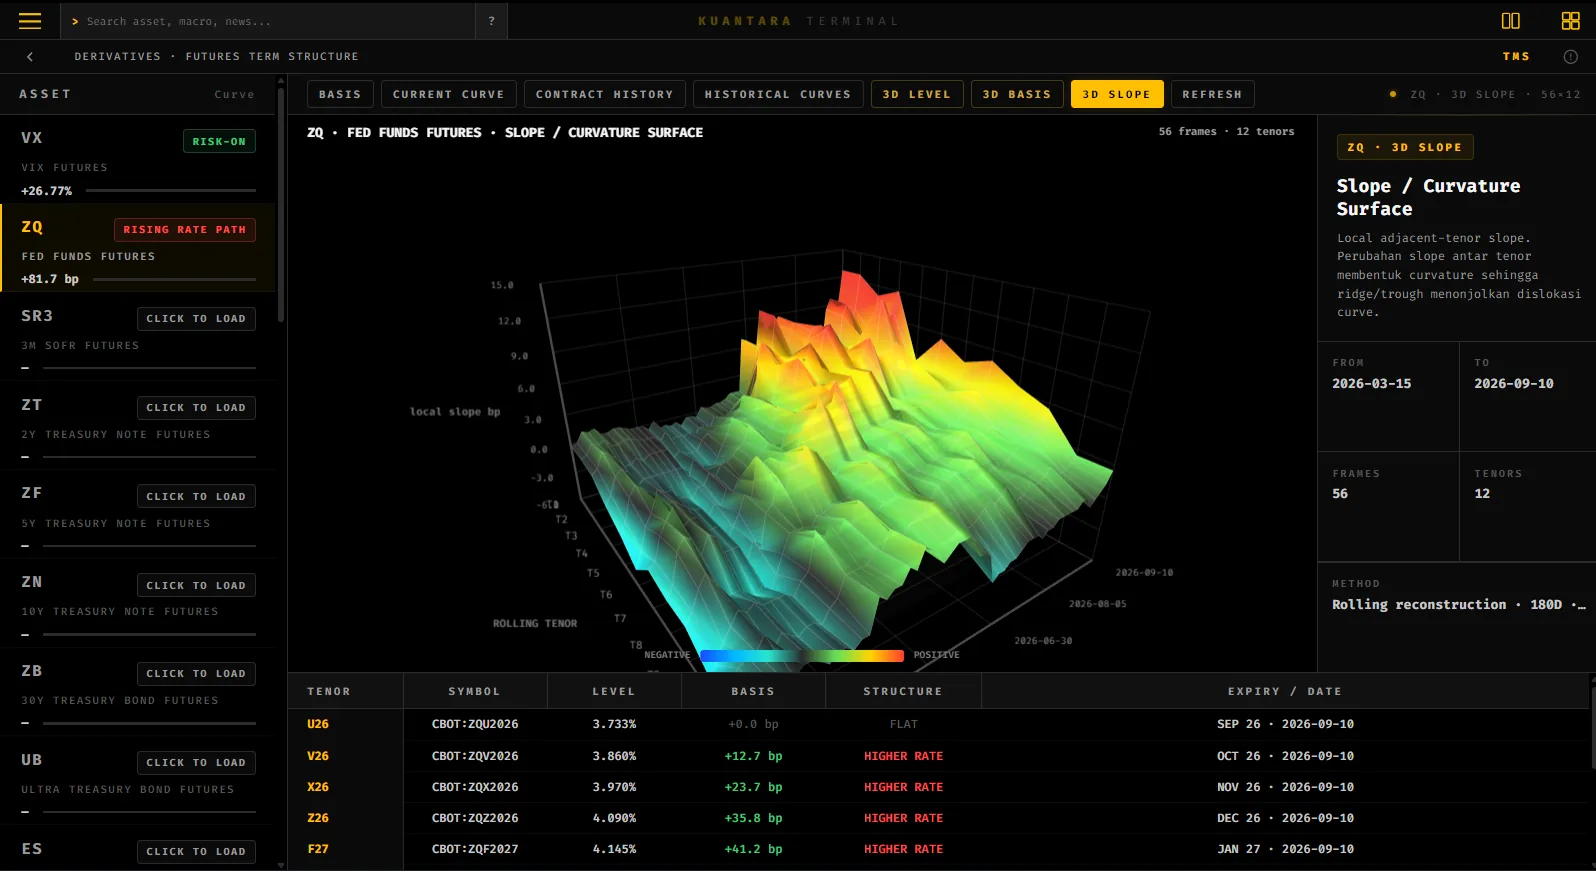Select the U26 tenor row
Viewport: 1596px width, 871px height.
pos(939,724)
